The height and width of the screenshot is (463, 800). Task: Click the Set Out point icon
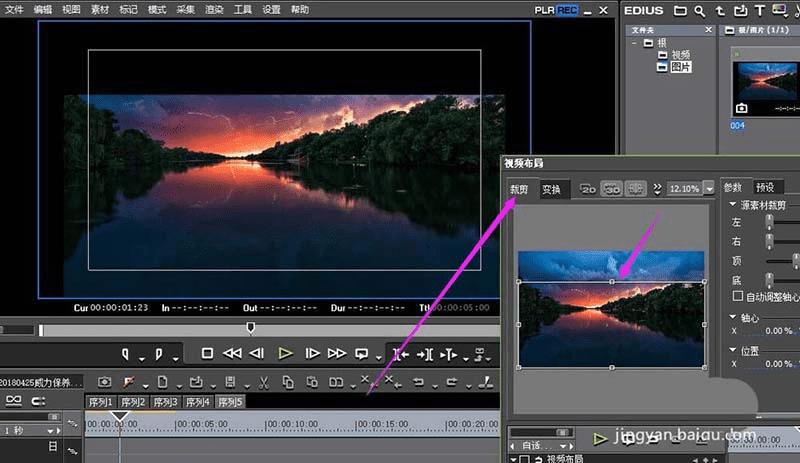(x=159, y=354)
